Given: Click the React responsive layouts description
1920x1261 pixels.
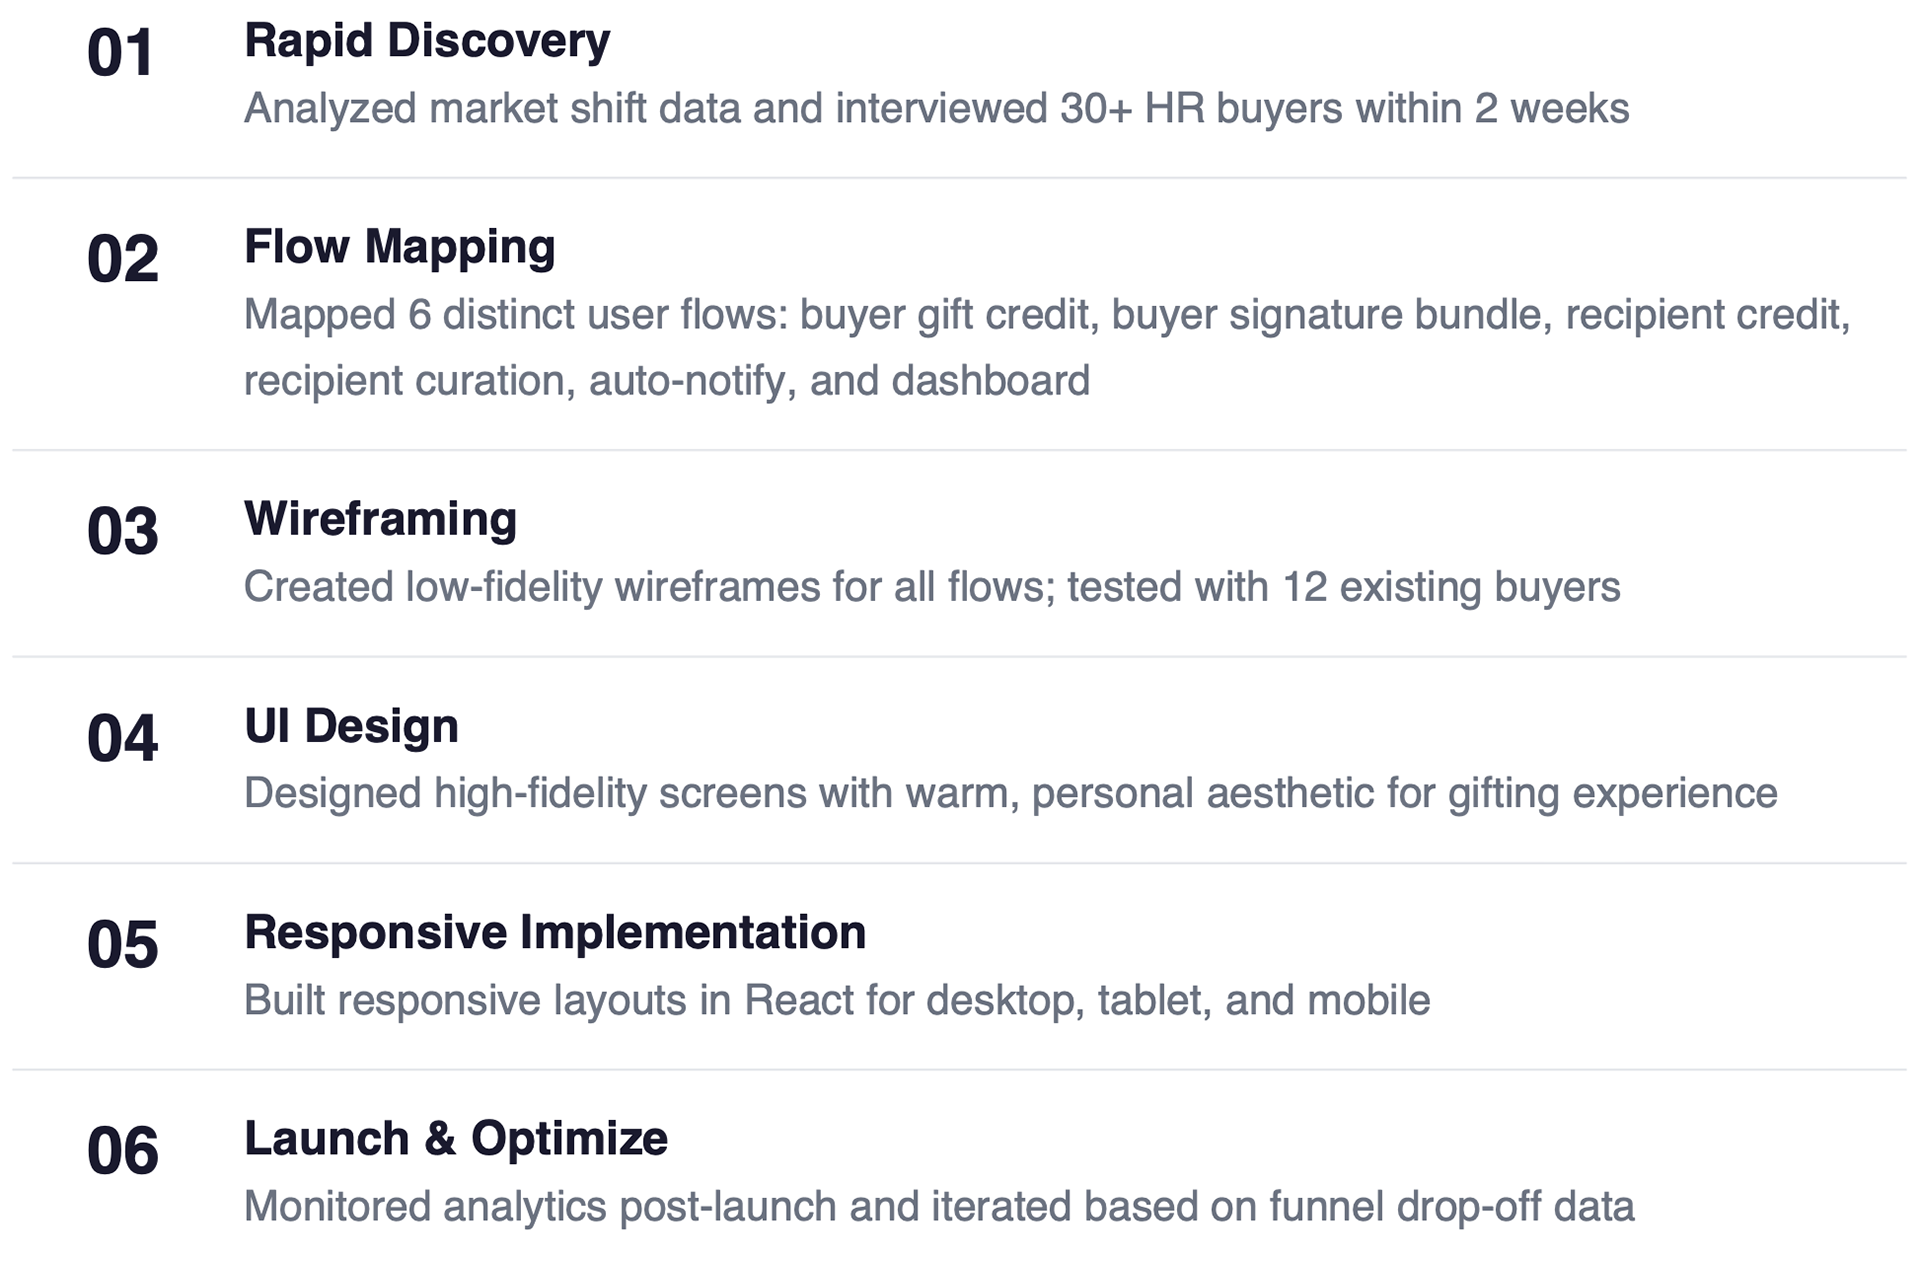Looking at the screenshot, I should coord(836,1001).
